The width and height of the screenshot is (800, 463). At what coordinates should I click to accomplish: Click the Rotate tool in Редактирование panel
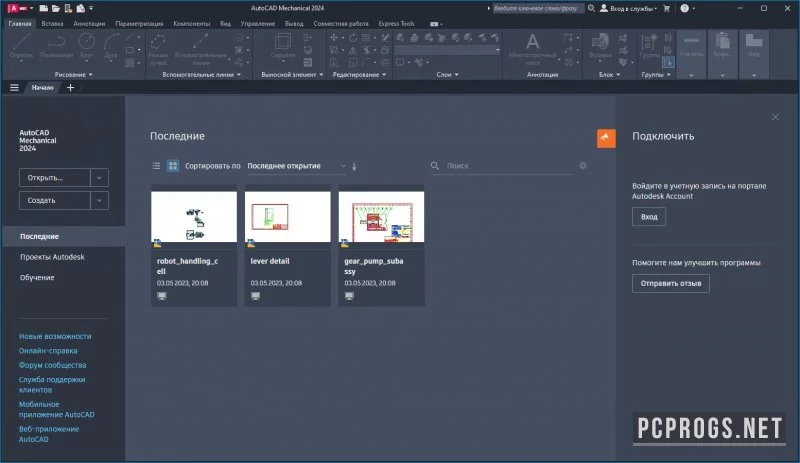(353, 38)
